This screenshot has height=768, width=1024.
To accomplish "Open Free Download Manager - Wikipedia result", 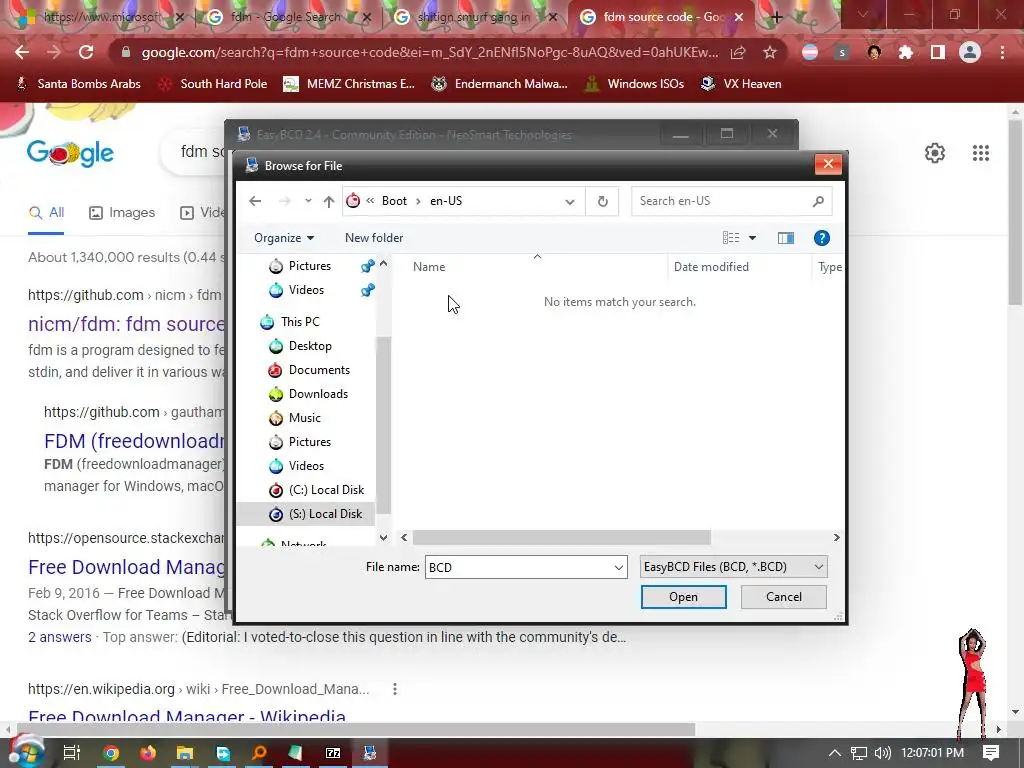I will coord(187,716).
